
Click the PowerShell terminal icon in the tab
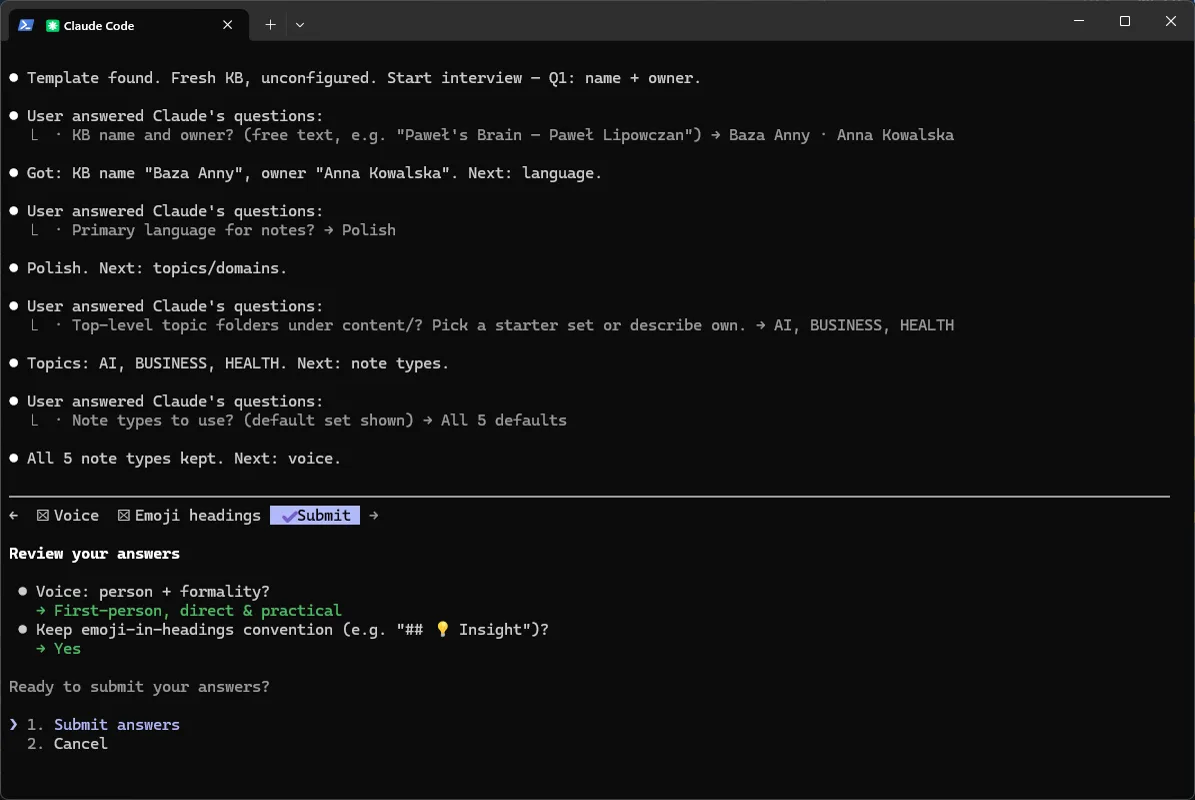[x=26, y=25]
